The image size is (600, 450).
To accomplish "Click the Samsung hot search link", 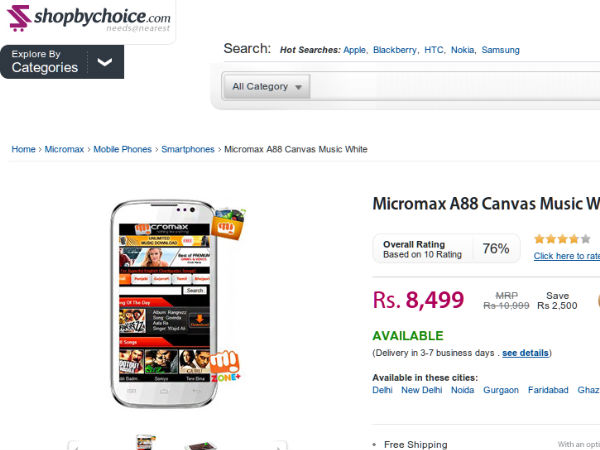I will click(x=500, y=50).
